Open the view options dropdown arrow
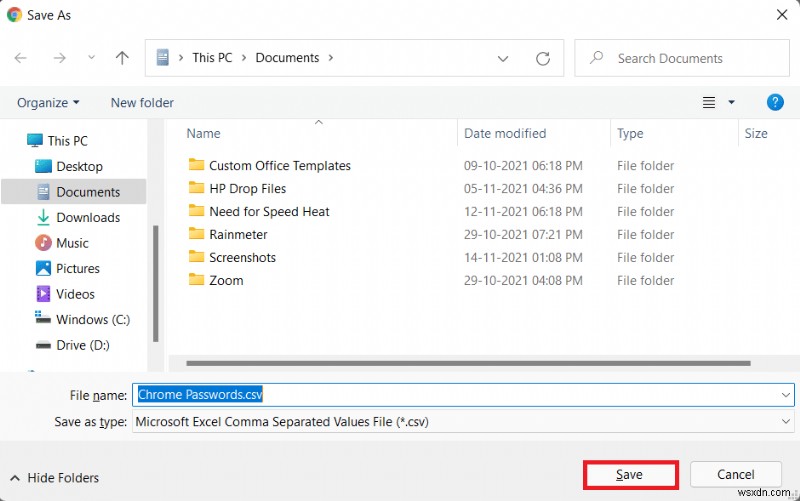 [x=731, y=103]
